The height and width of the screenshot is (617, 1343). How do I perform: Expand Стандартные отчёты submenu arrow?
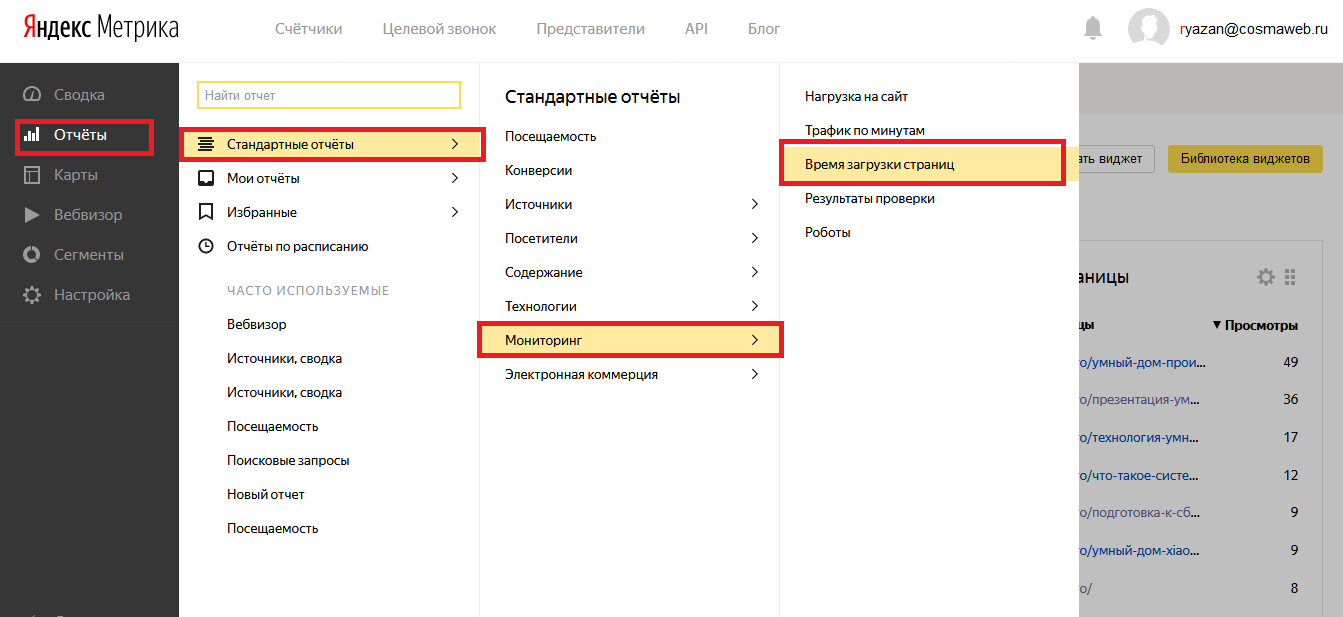[455, 144]
